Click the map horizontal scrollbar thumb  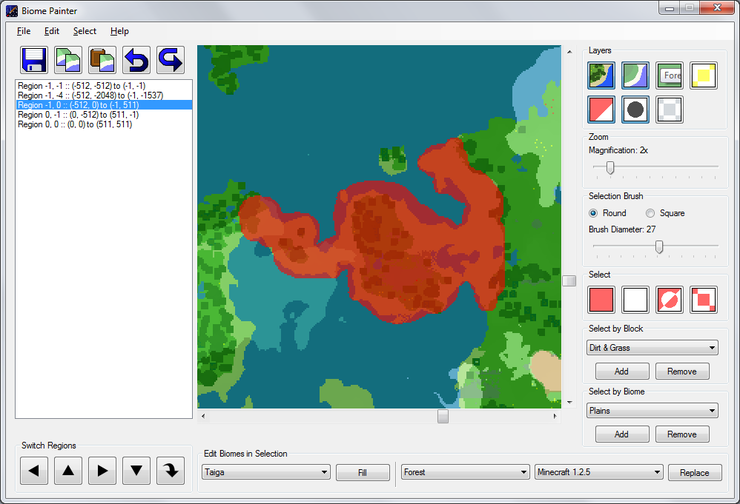(x=443, y=416)
